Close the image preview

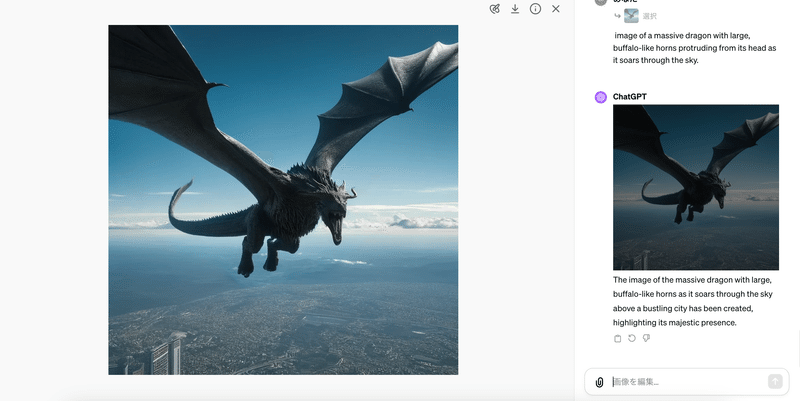pyautogui.click(x=556, y=9)
